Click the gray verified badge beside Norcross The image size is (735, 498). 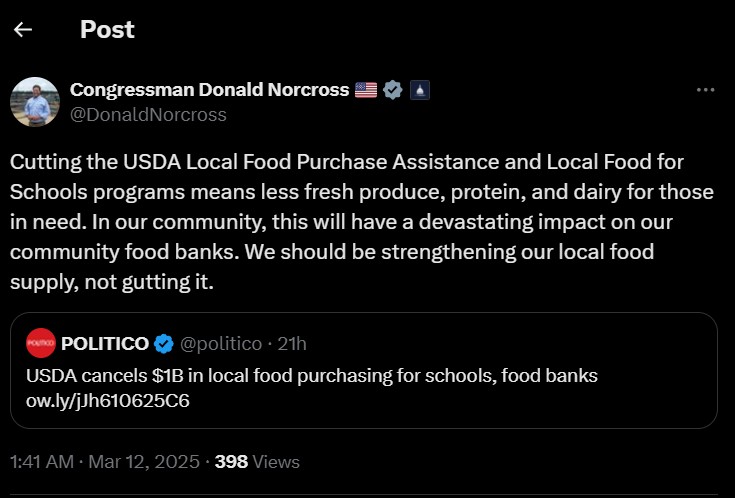pyautogui.click(x=393, y=90)
